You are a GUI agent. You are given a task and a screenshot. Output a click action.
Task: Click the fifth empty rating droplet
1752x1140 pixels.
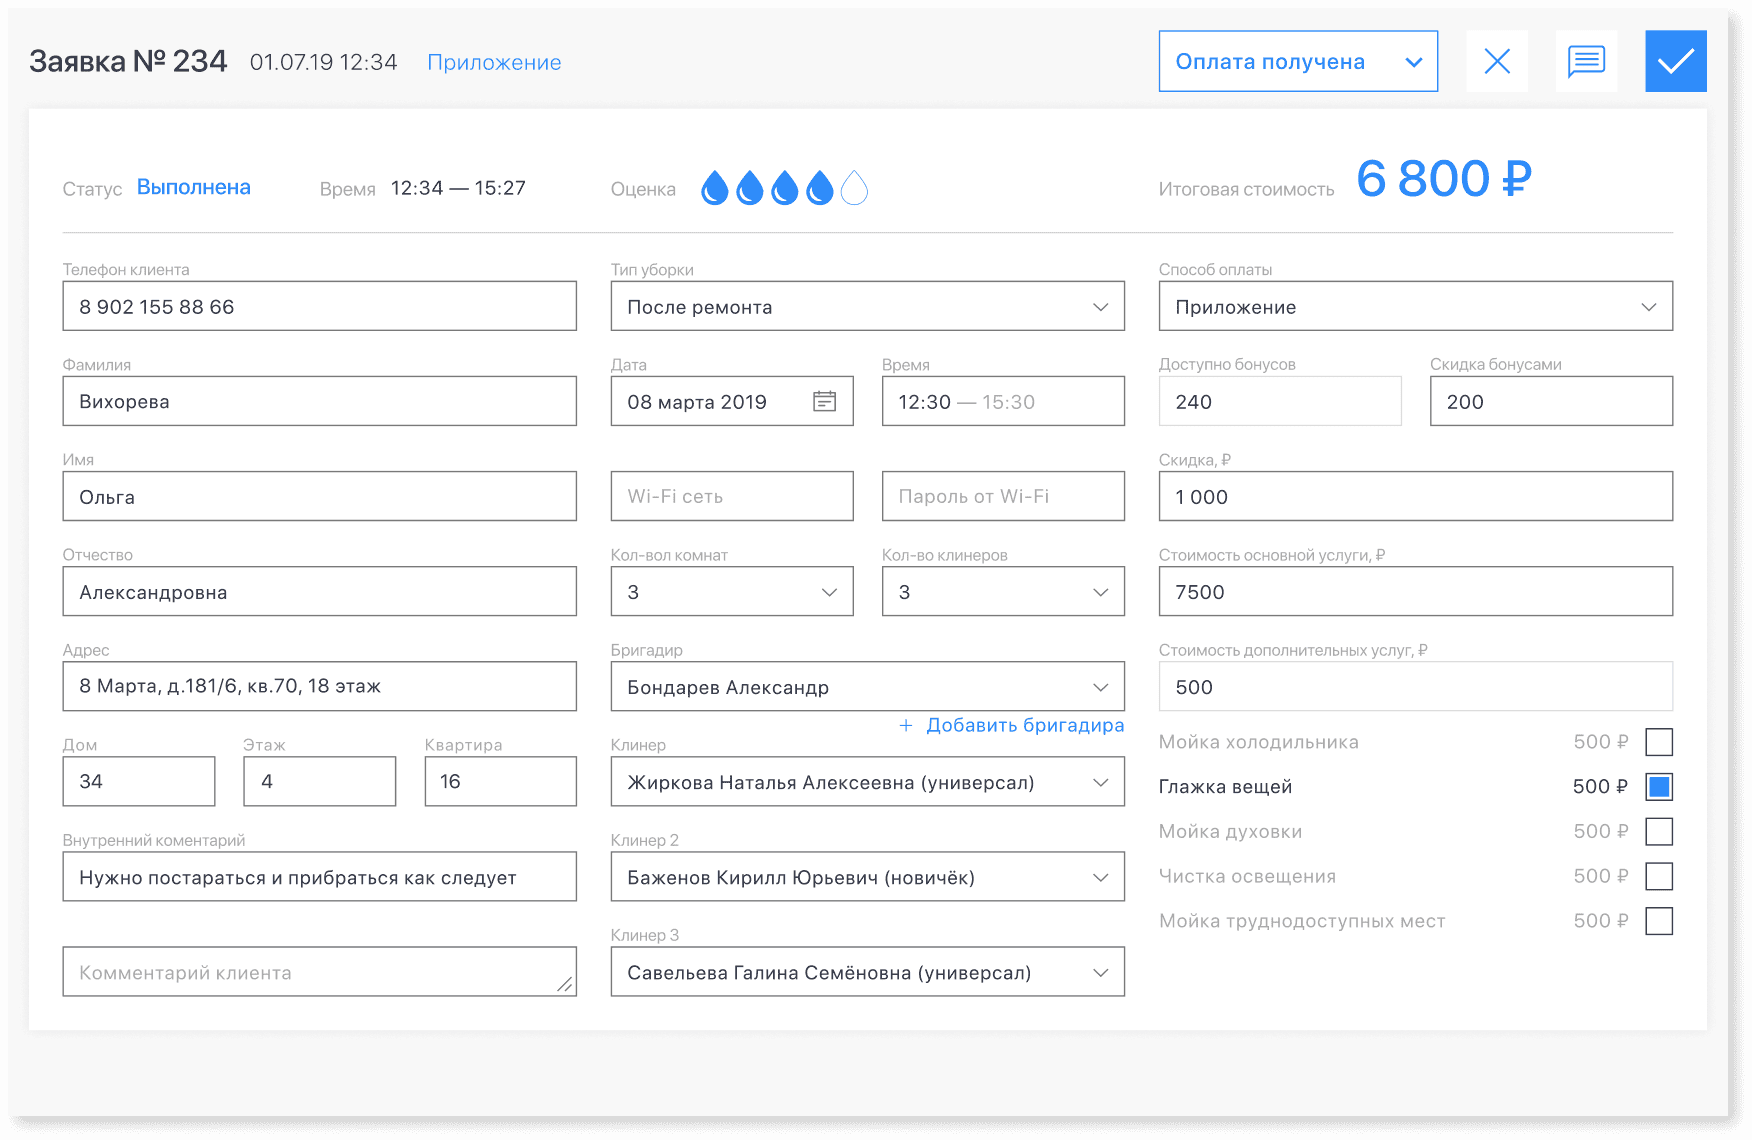pos(854,188)
